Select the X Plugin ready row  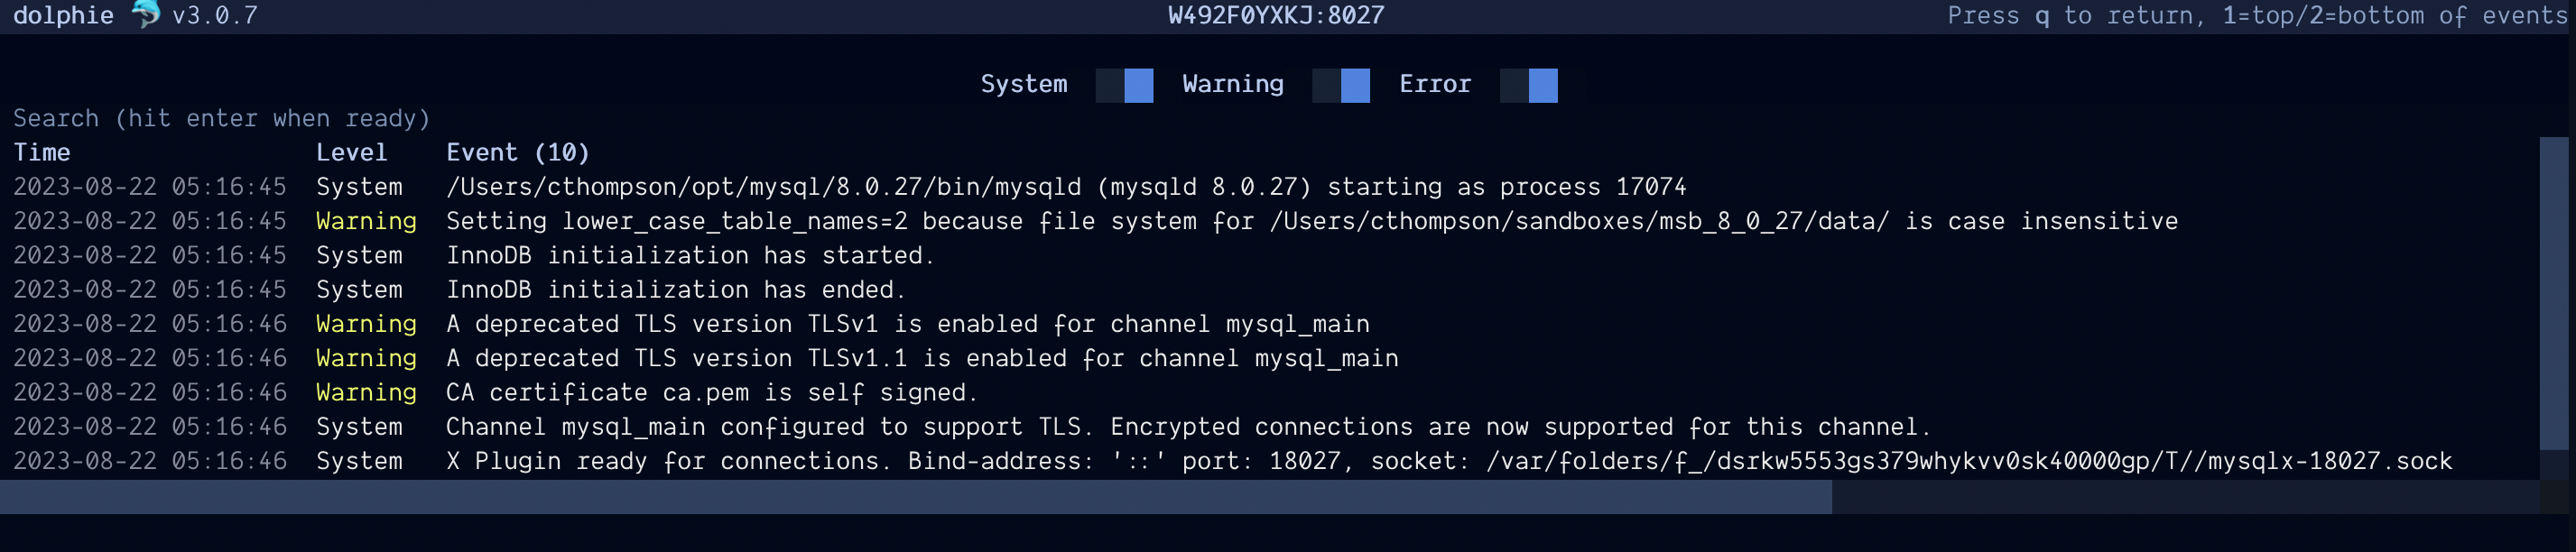click(x=1270, y=461)
